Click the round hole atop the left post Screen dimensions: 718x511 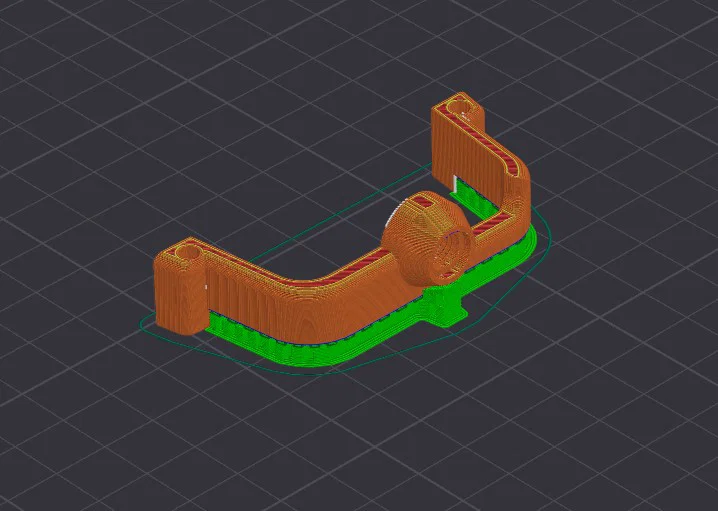(189, 251)
